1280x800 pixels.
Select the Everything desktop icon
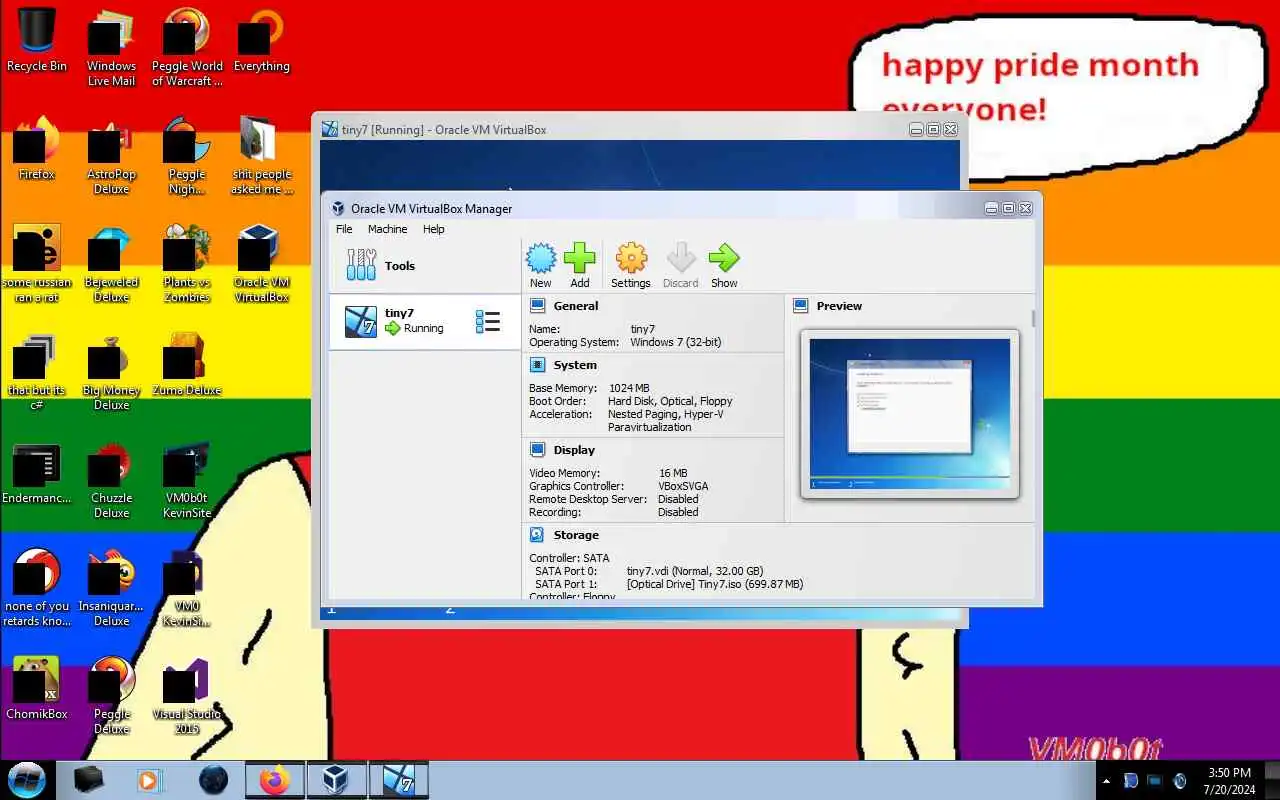(261, 42)
